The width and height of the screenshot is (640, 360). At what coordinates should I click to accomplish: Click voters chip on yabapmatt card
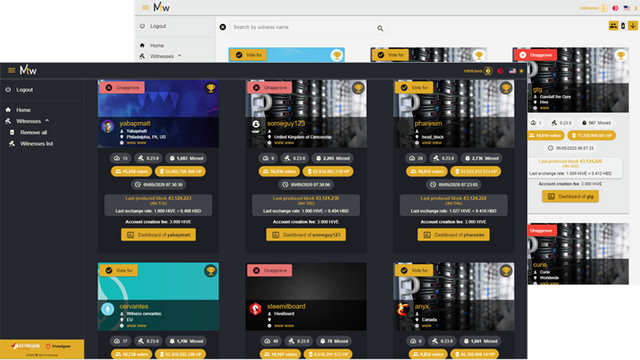tap(131, 171)
